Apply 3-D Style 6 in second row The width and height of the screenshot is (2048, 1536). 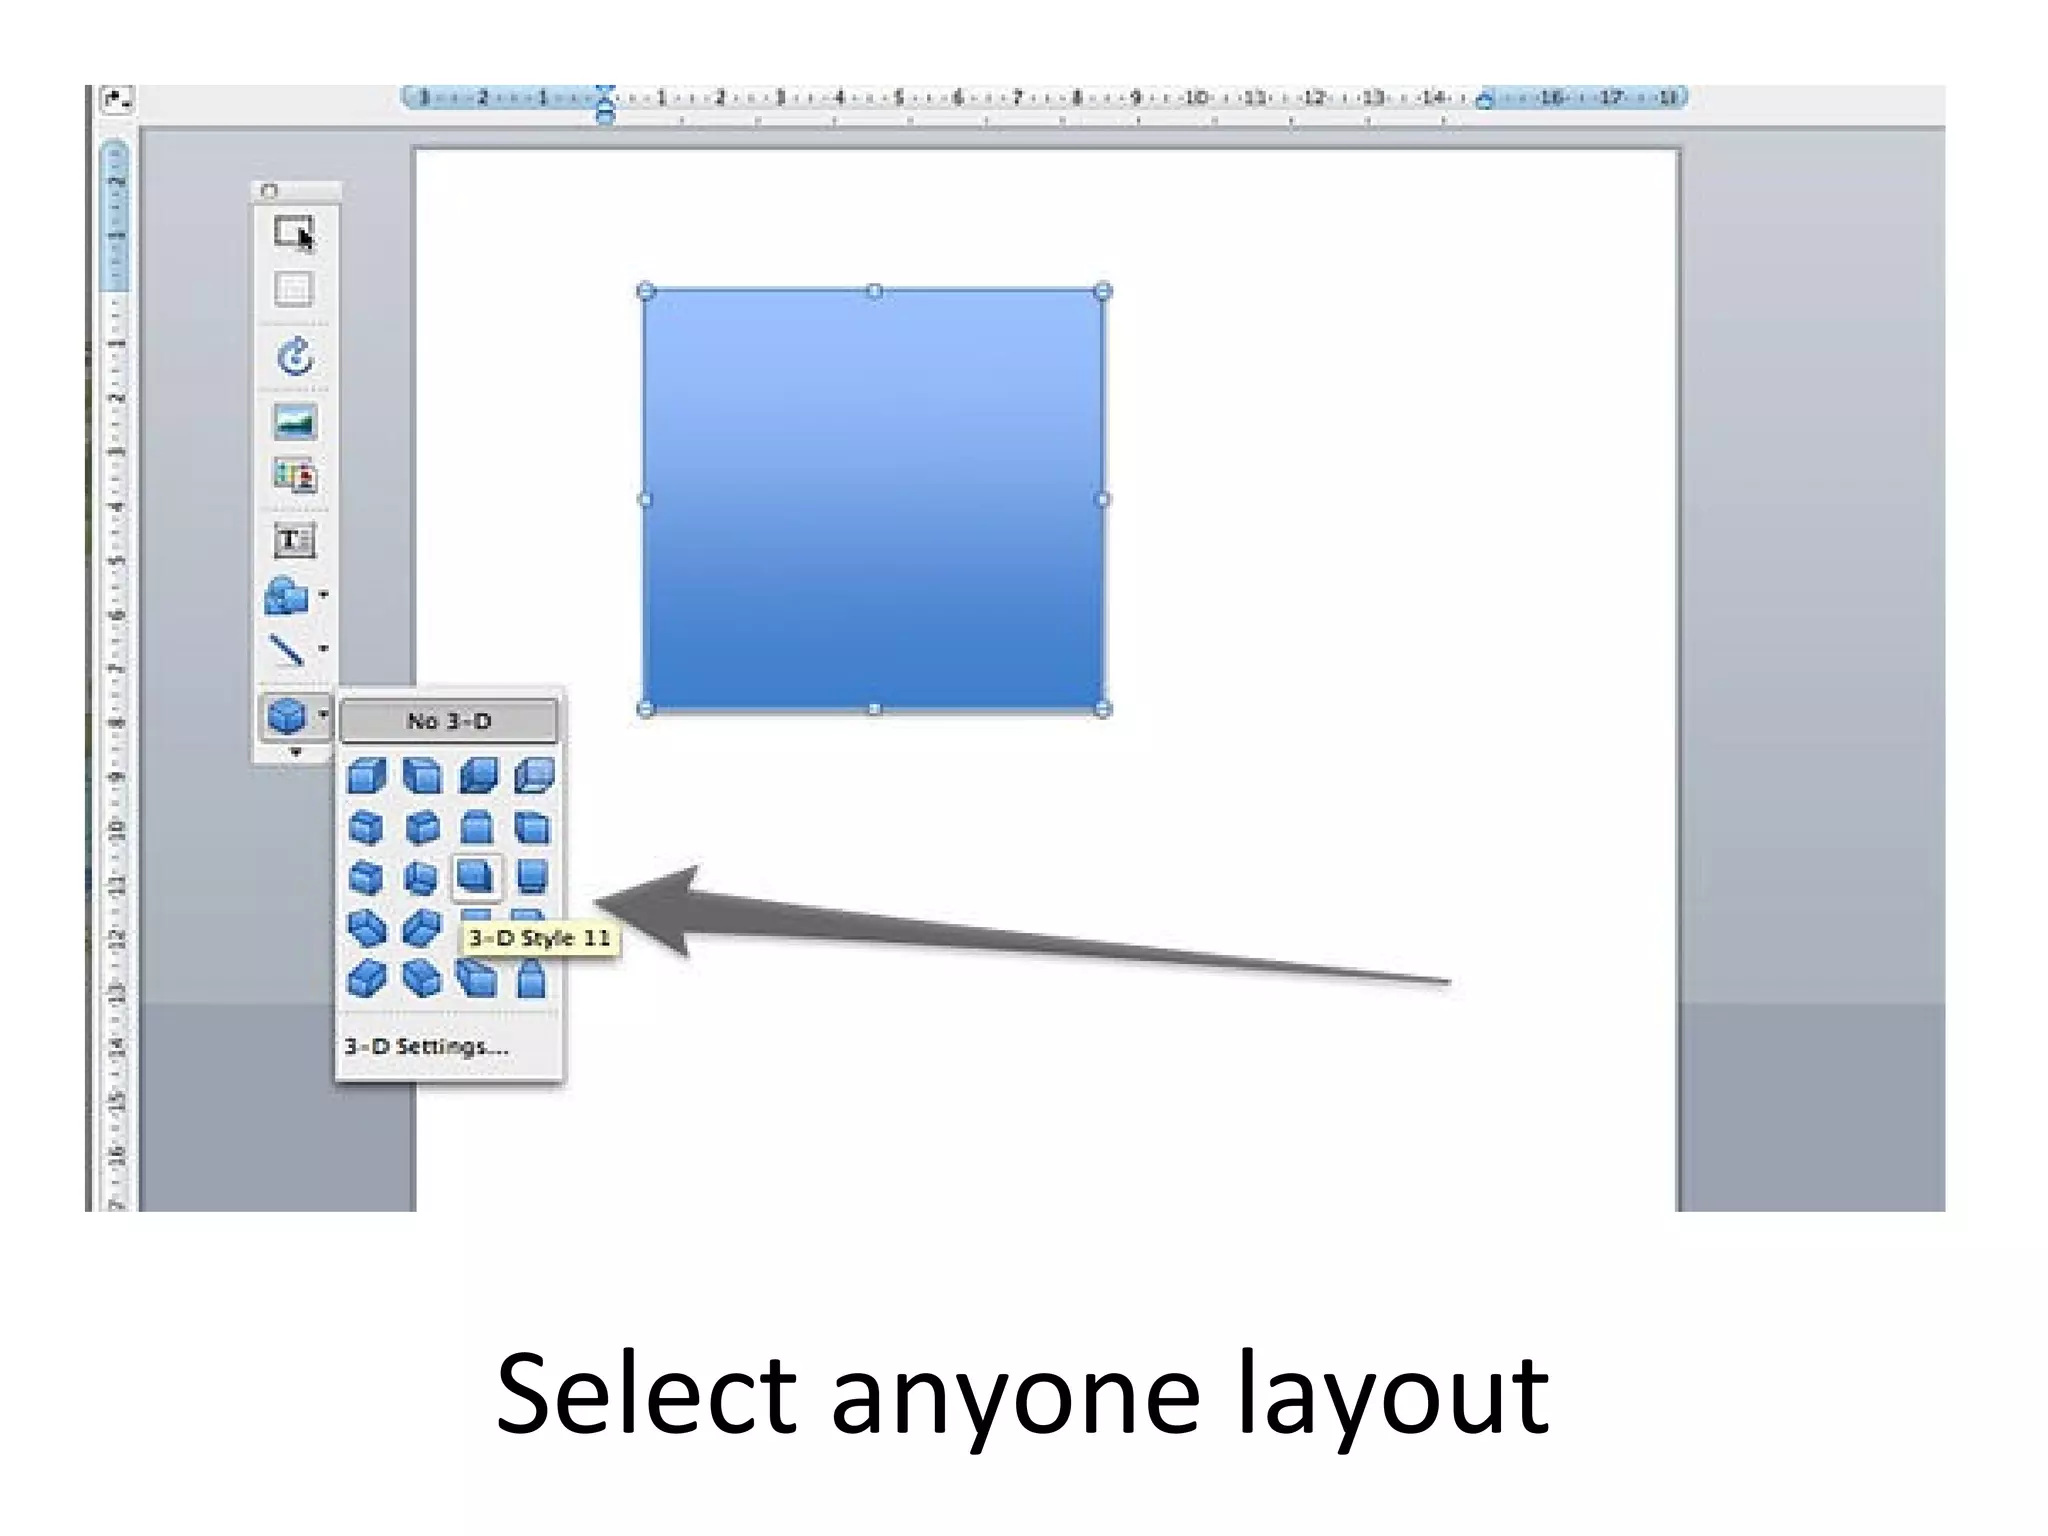[422, 827]
